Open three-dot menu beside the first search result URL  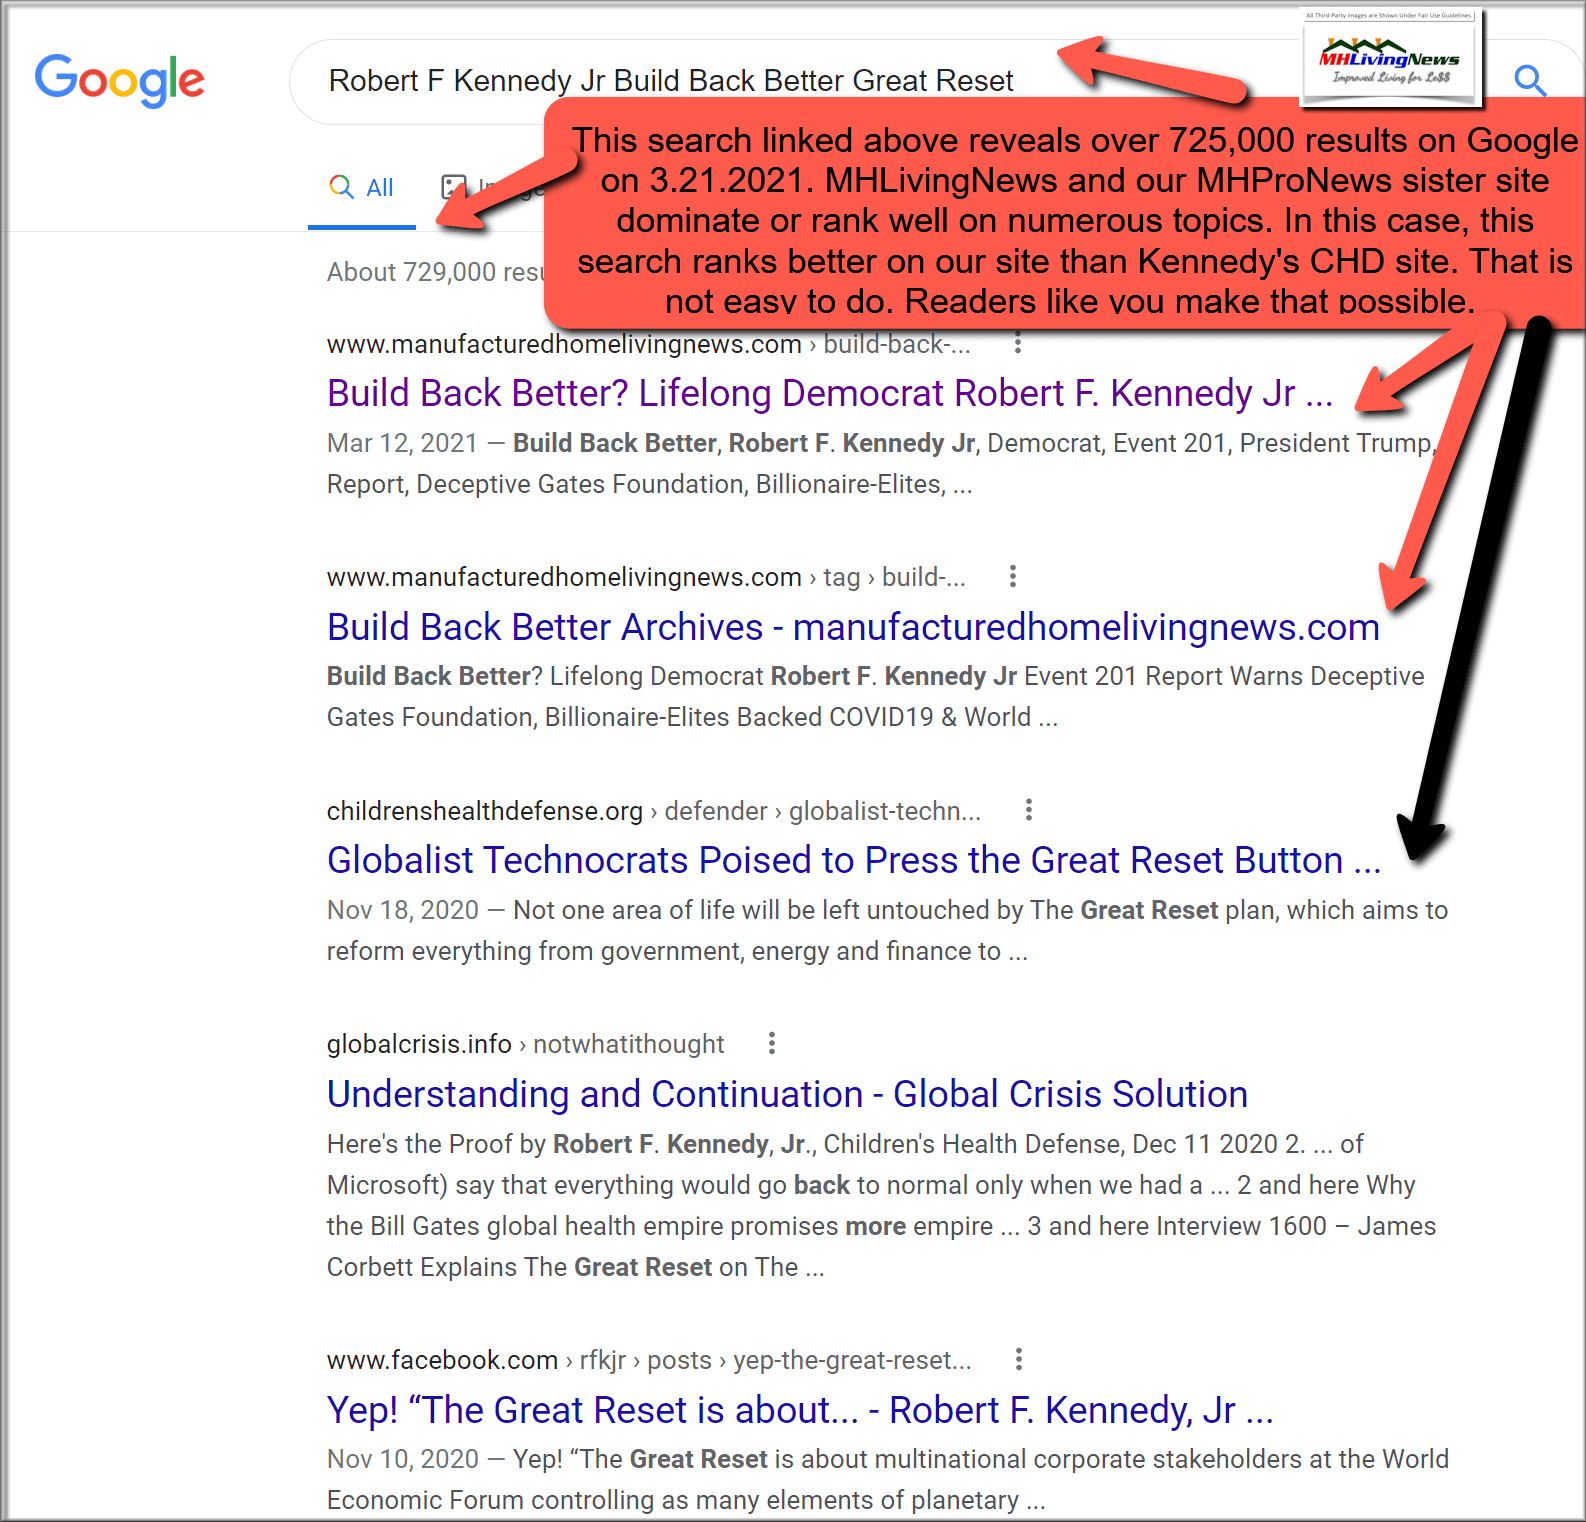[x=1017, y=343]
